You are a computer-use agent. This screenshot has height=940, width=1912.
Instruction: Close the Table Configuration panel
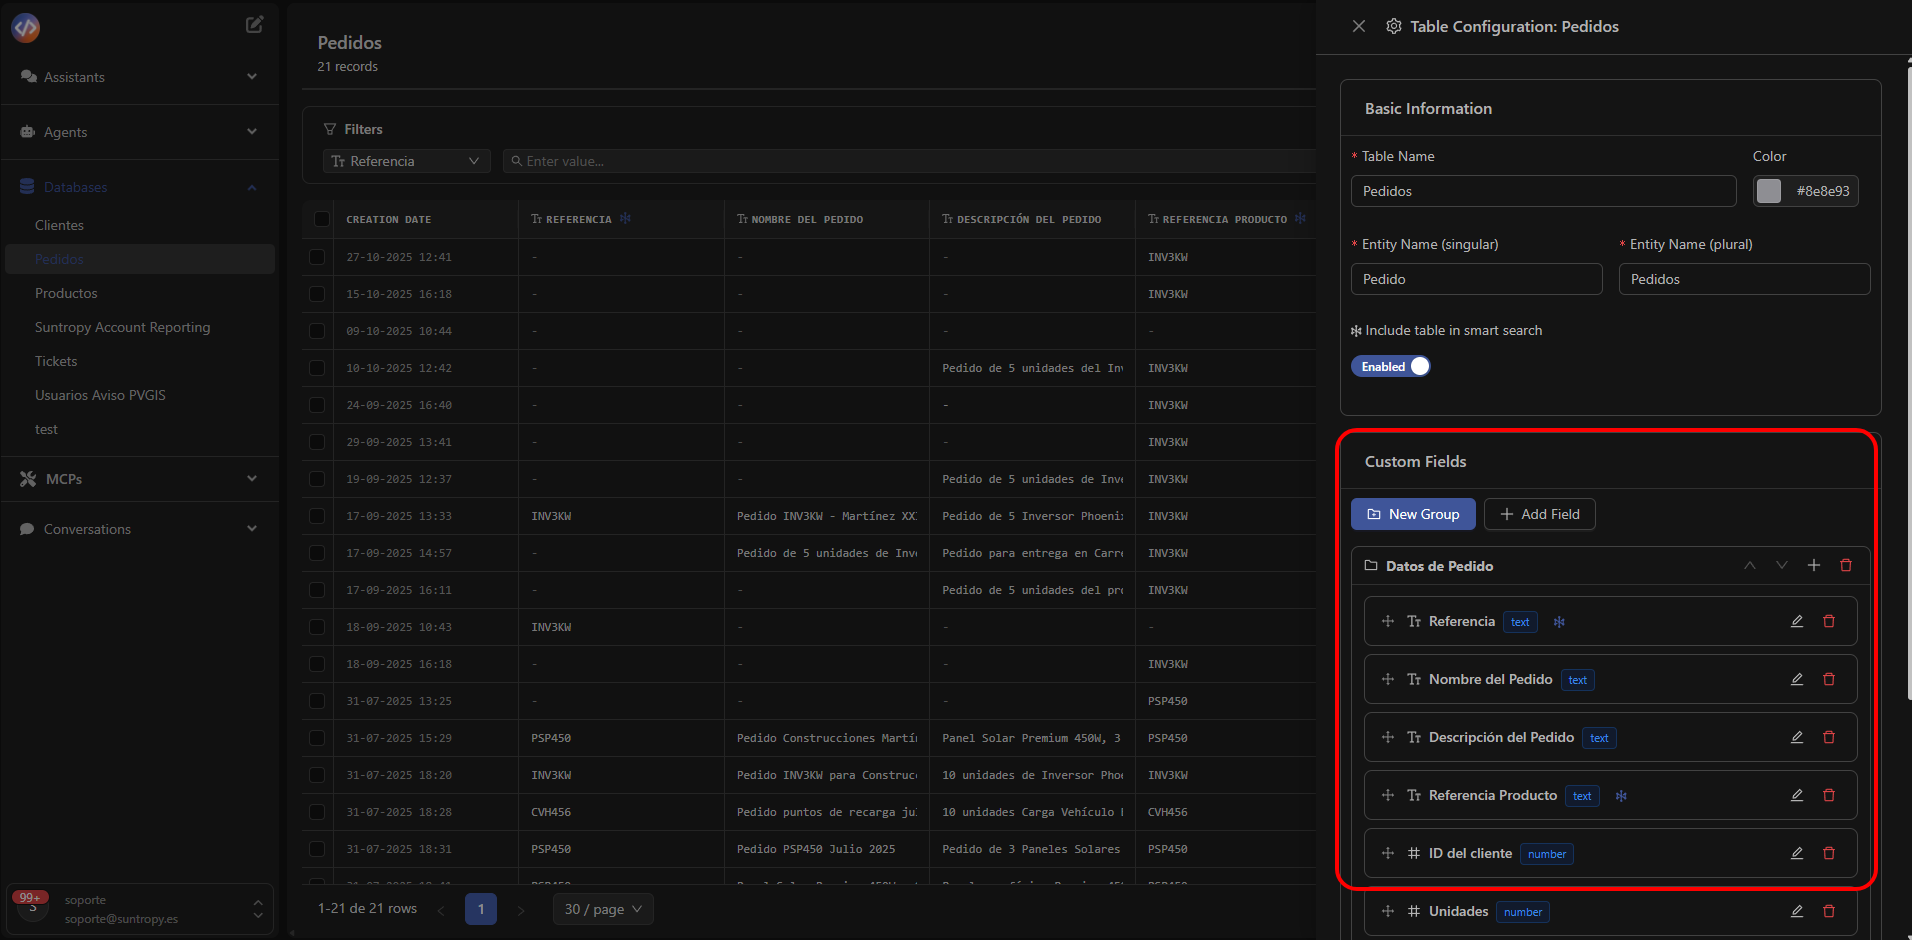(x=1359, y=26)
